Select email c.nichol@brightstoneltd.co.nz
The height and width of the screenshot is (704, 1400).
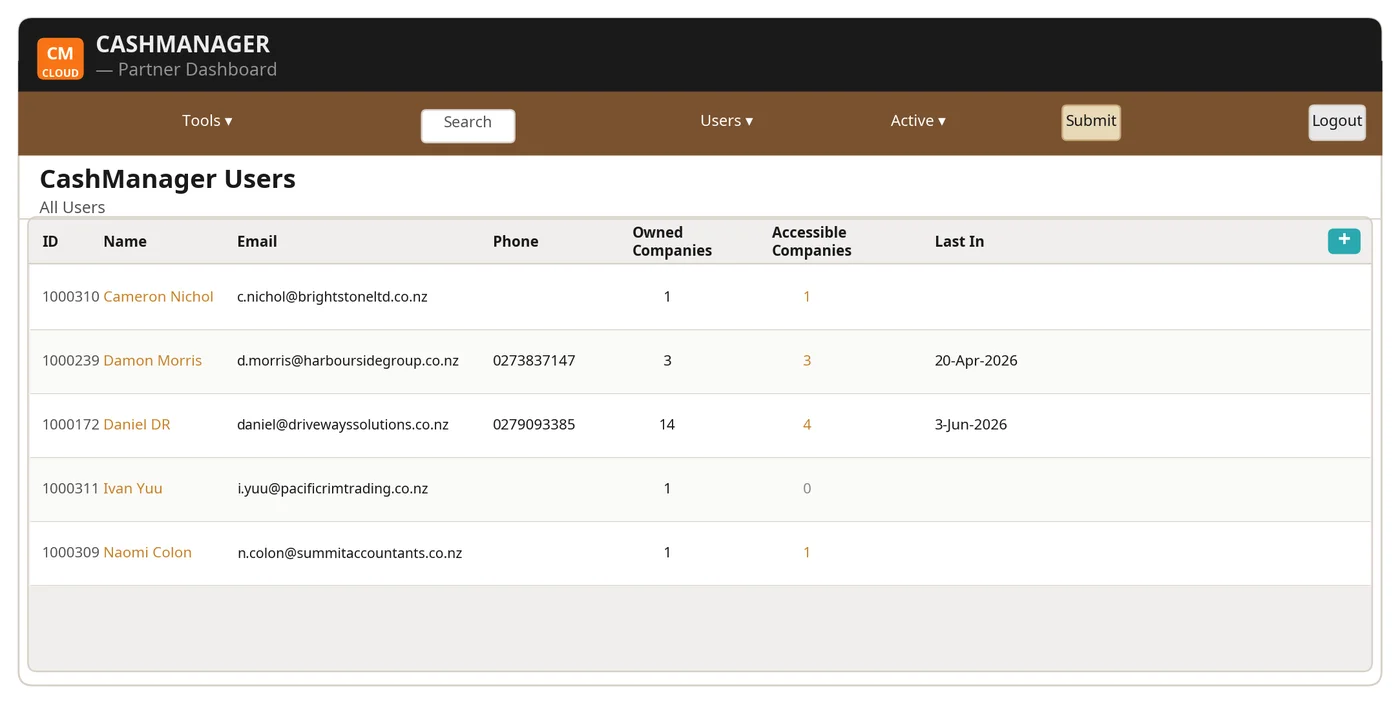point(332,297)
